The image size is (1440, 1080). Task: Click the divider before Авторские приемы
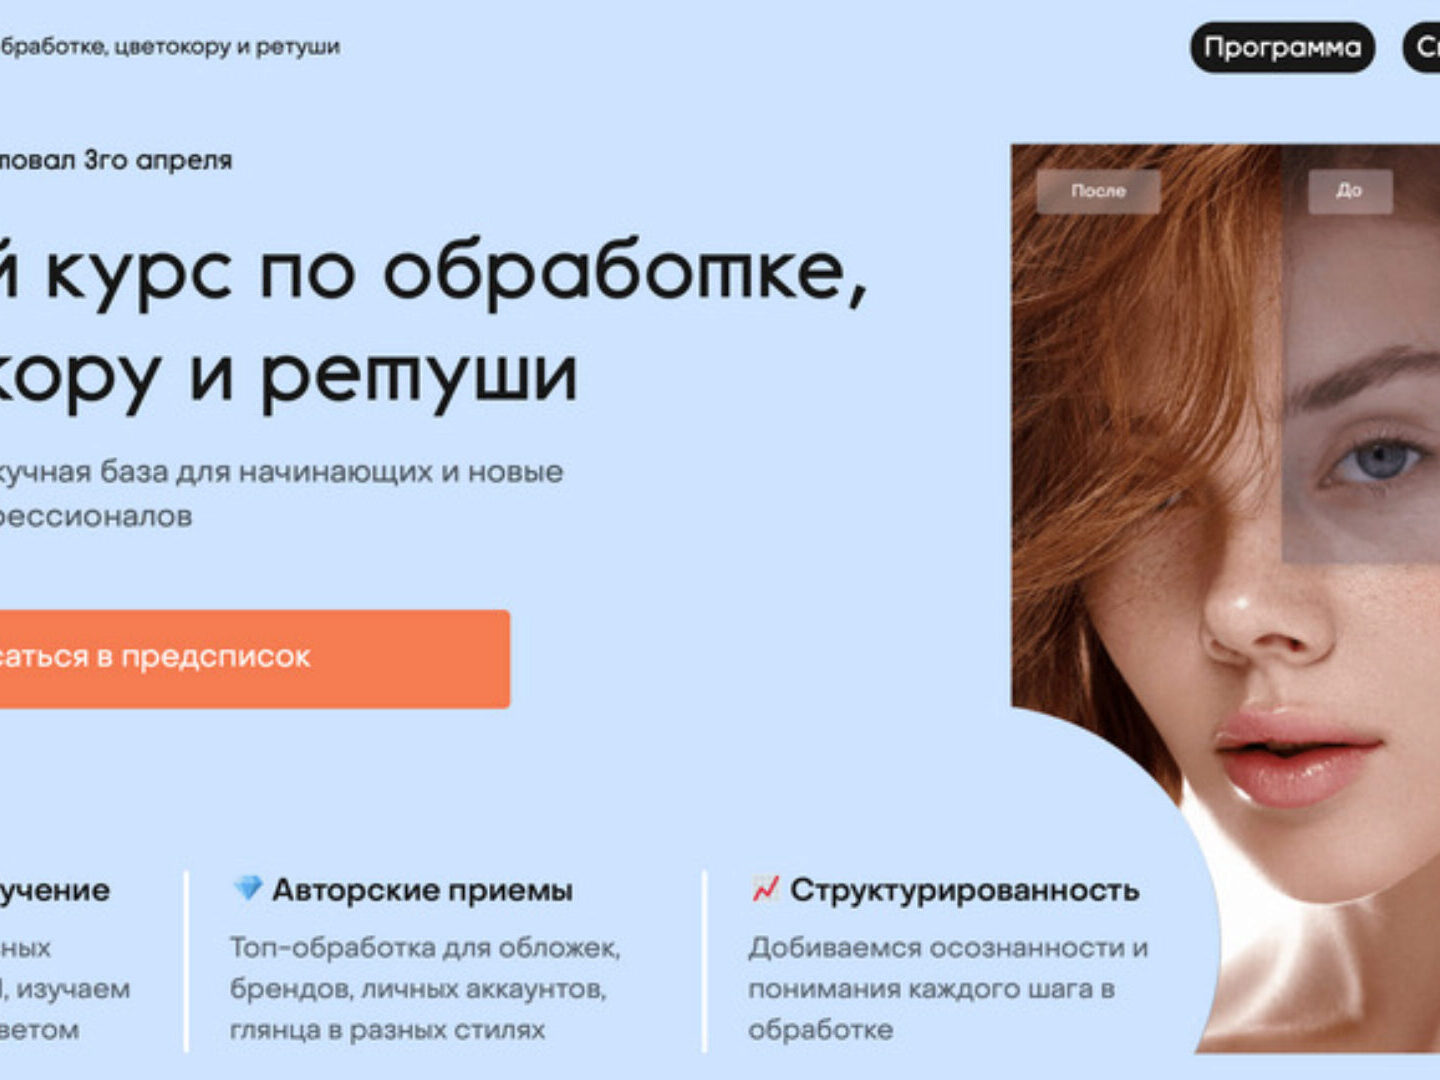click(x=186, y=961)
